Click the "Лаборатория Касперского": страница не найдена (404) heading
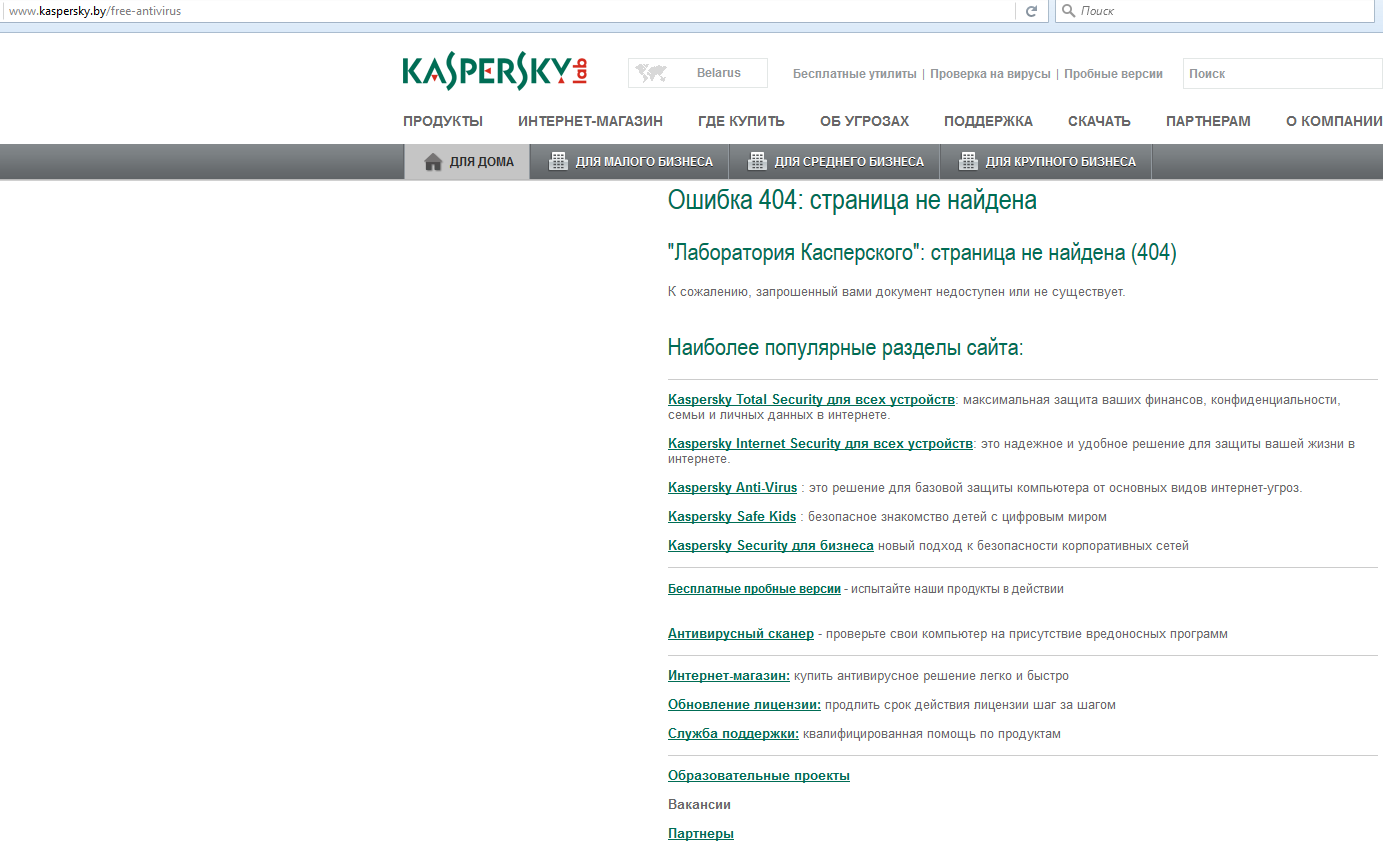The width and height of the screenshot is (1383, 854). point(922,253)
